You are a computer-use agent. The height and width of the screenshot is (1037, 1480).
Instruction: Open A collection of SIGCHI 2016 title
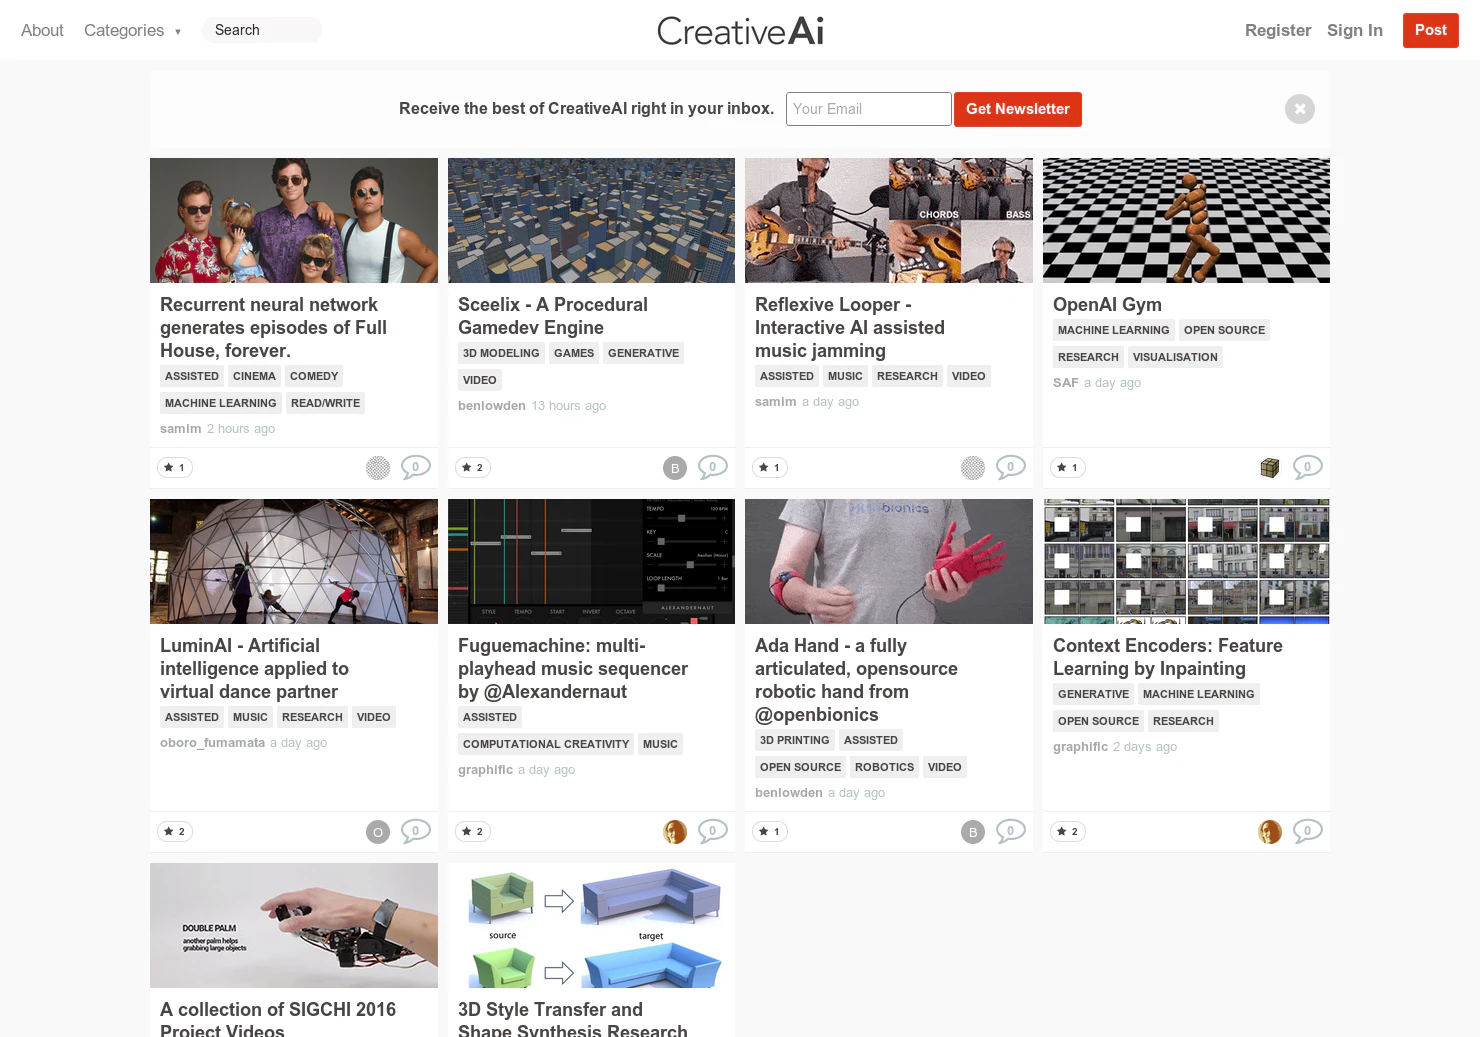point(278,1020)
